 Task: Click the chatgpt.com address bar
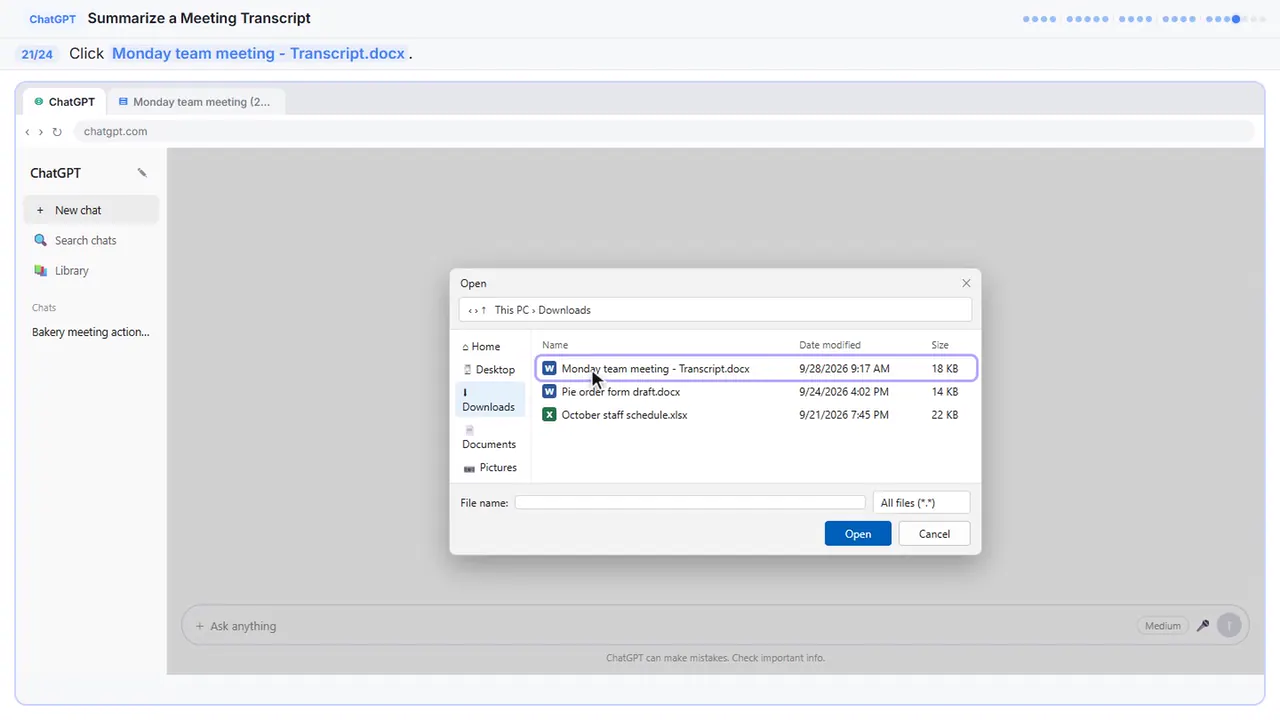click(x=664, y=132)
